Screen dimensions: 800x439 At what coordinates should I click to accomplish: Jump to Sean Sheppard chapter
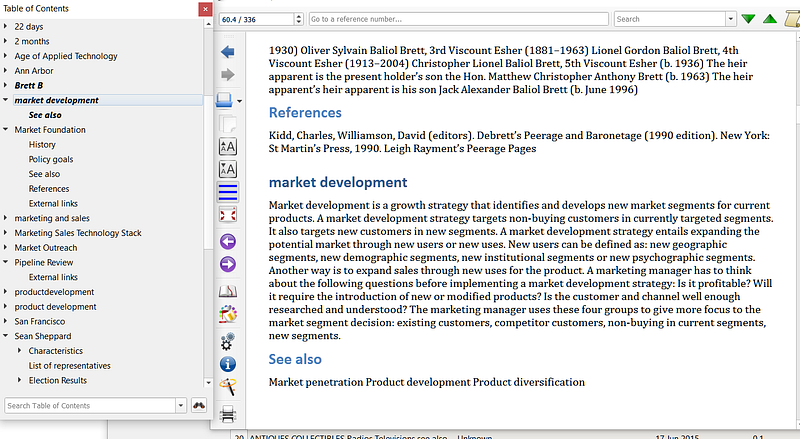[42, 336]
